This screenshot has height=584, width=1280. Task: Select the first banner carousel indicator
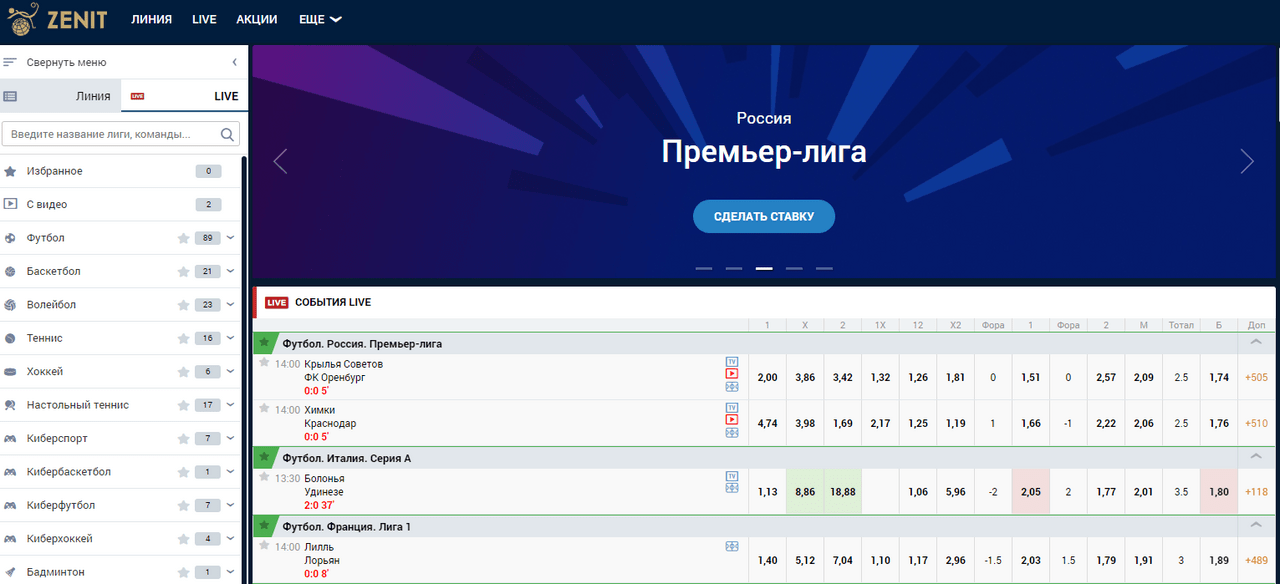click(704, 269)
